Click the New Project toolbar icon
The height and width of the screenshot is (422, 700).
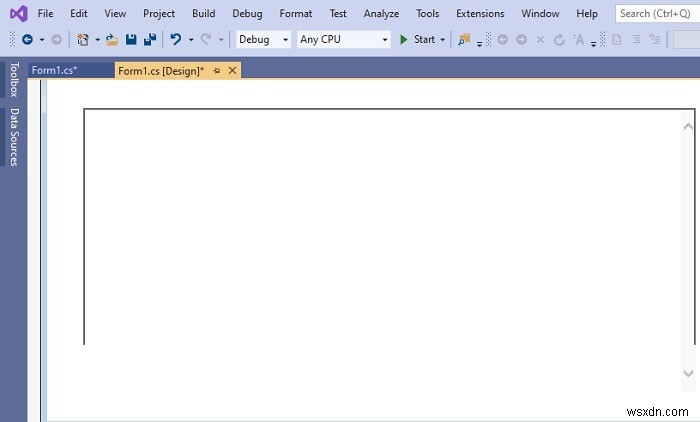pyautogui.click(x=83, y=40)
